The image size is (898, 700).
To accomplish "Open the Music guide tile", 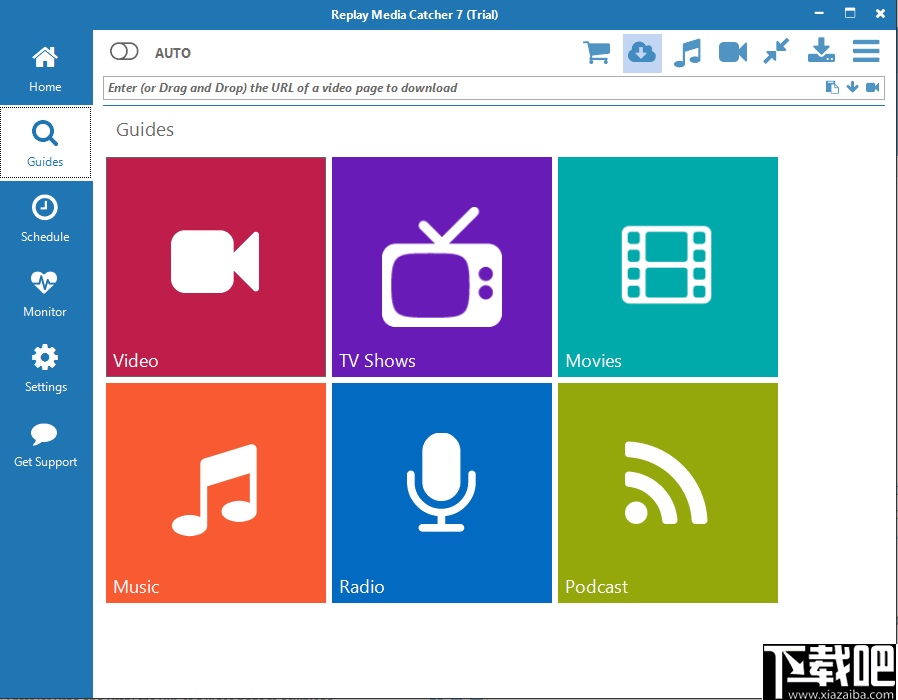I will click(x=216, y=493).
